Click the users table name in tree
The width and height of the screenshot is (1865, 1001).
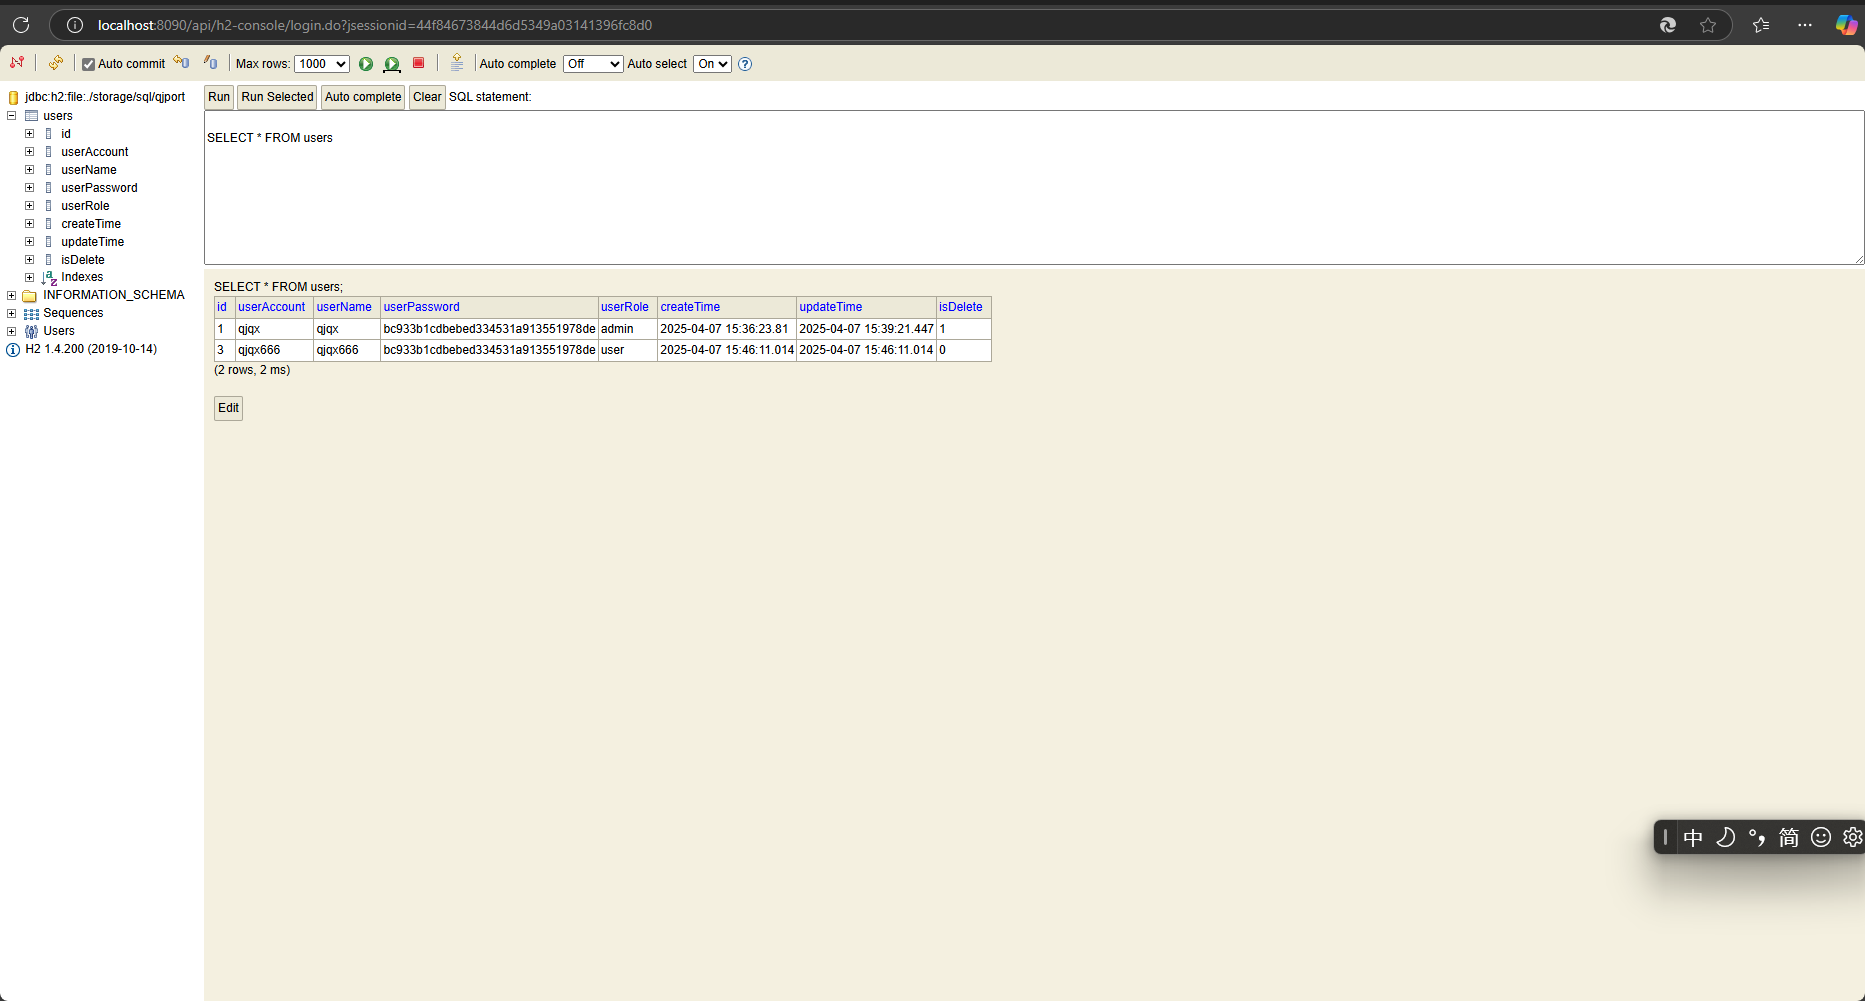point(58,116)
